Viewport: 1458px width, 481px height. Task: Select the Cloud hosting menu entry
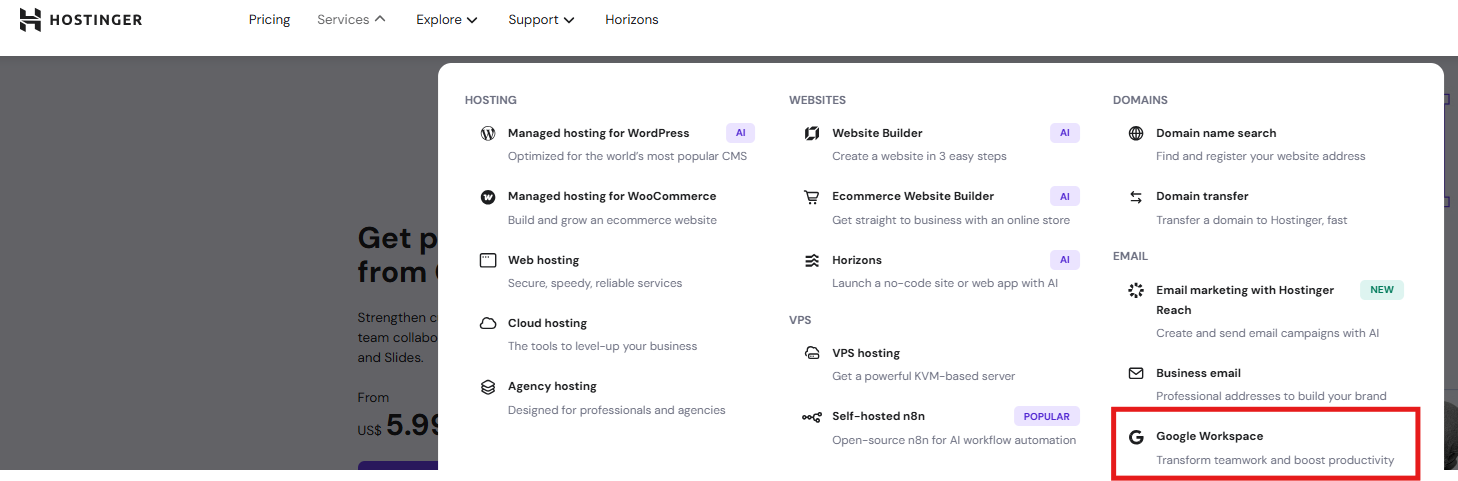547,323
